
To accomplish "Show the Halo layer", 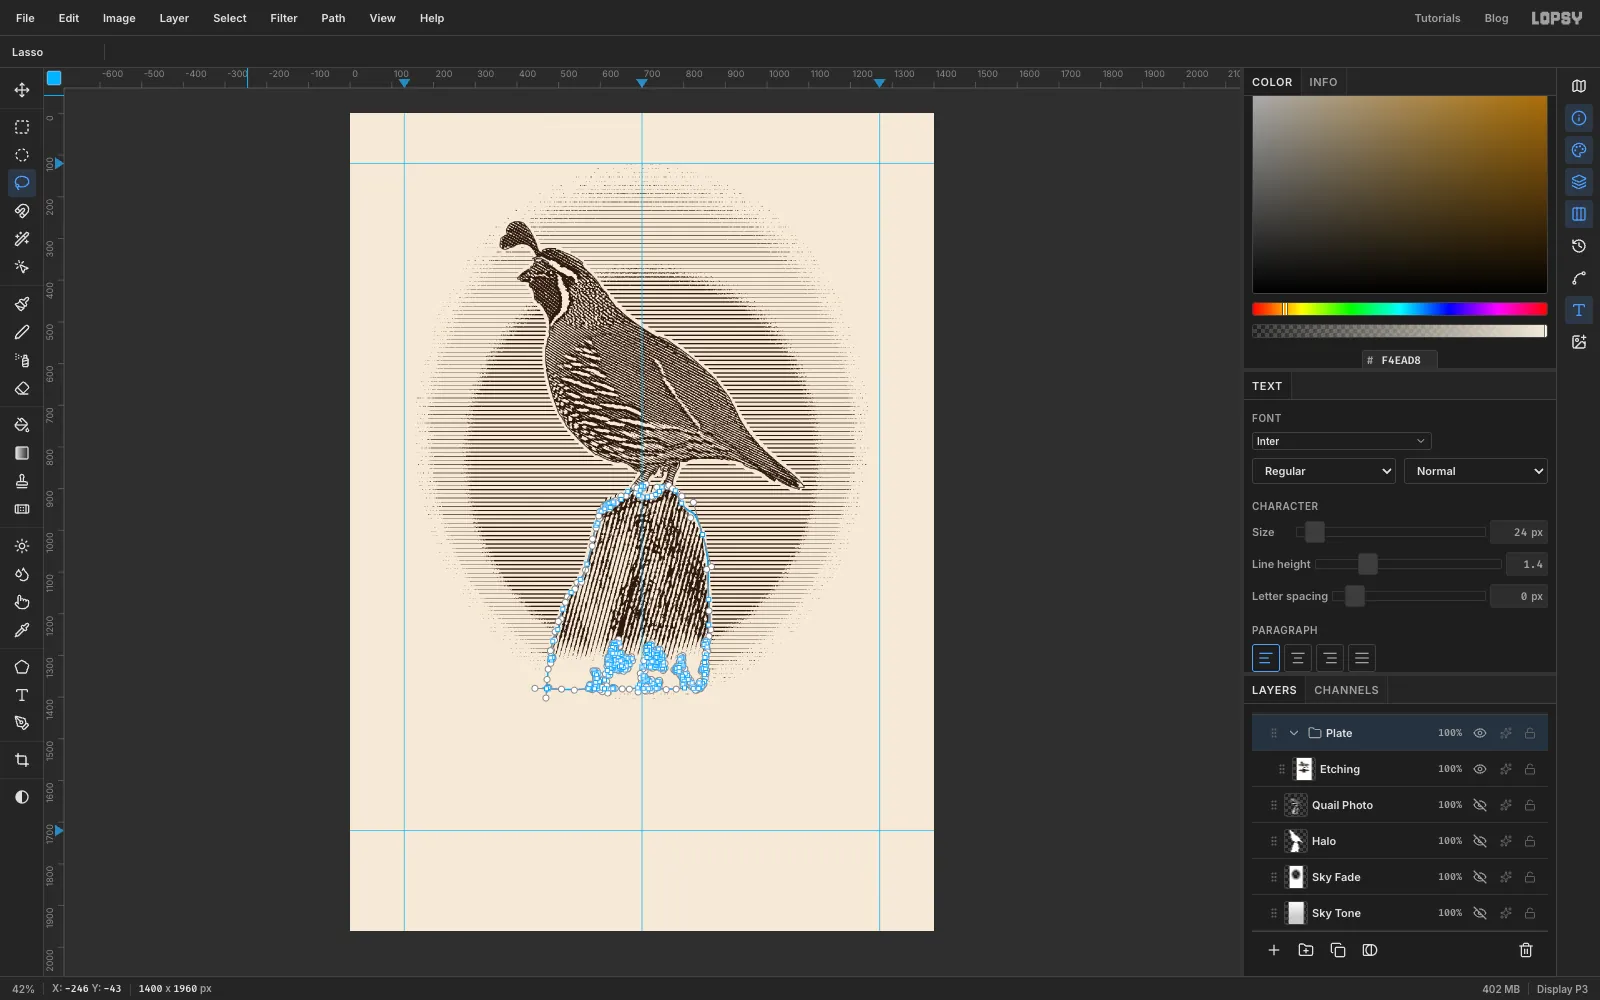I will click(1480, 841).
